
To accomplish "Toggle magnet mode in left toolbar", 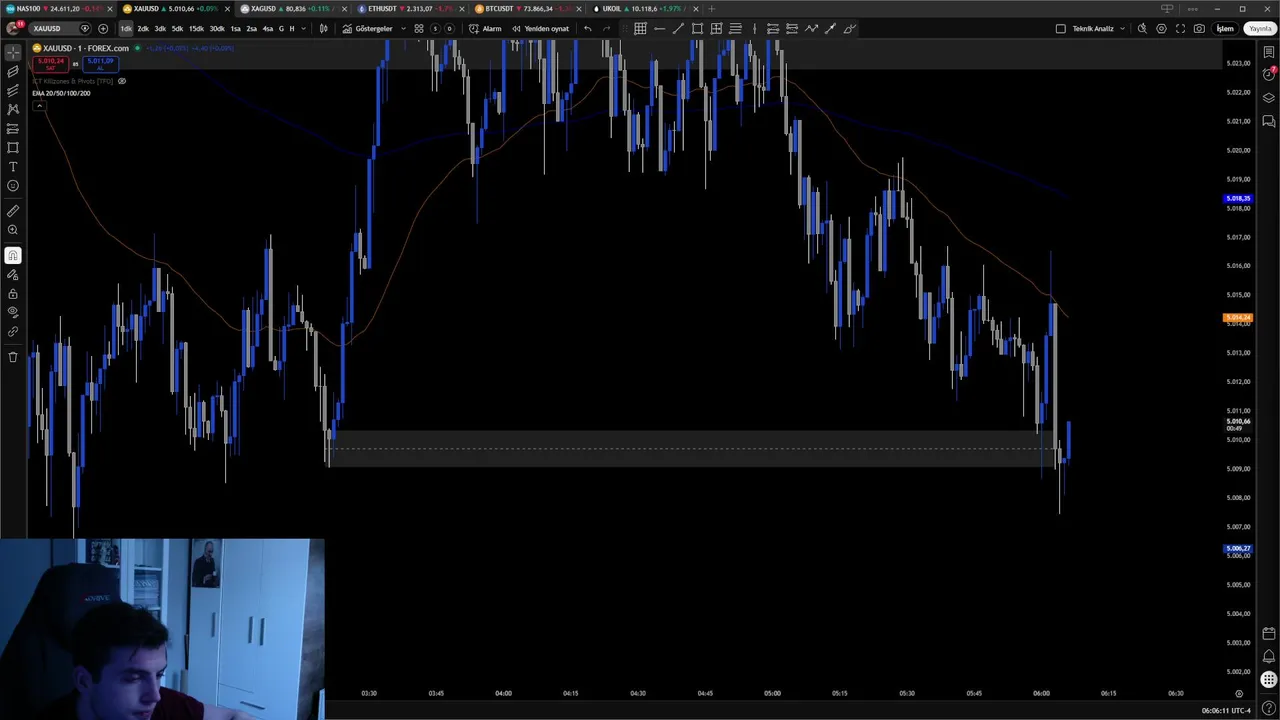I will point(13,256).
